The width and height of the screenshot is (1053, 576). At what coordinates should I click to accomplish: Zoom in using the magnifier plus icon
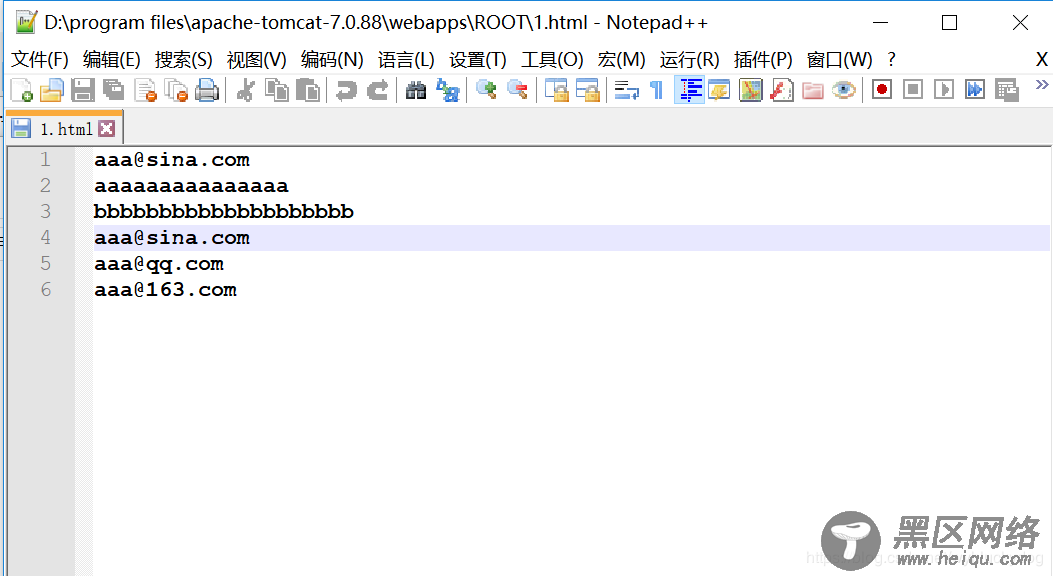(x=486, y=90)
